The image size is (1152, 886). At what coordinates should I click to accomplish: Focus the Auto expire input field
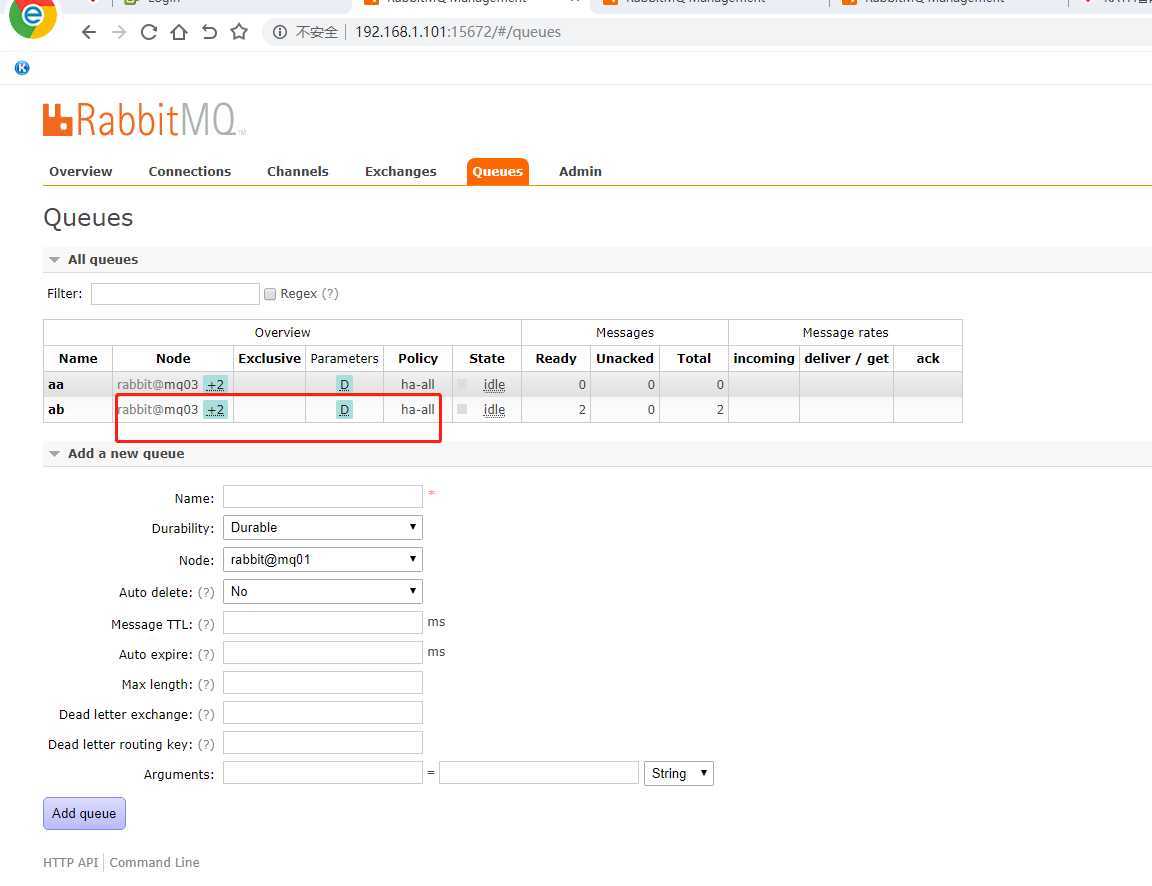[323, 652]
